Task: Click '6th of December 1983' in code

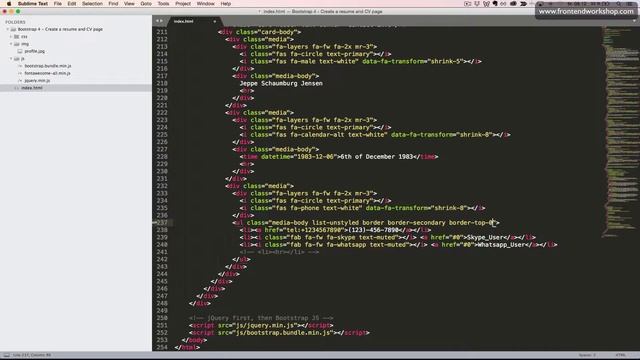Action: click(376, 157)
